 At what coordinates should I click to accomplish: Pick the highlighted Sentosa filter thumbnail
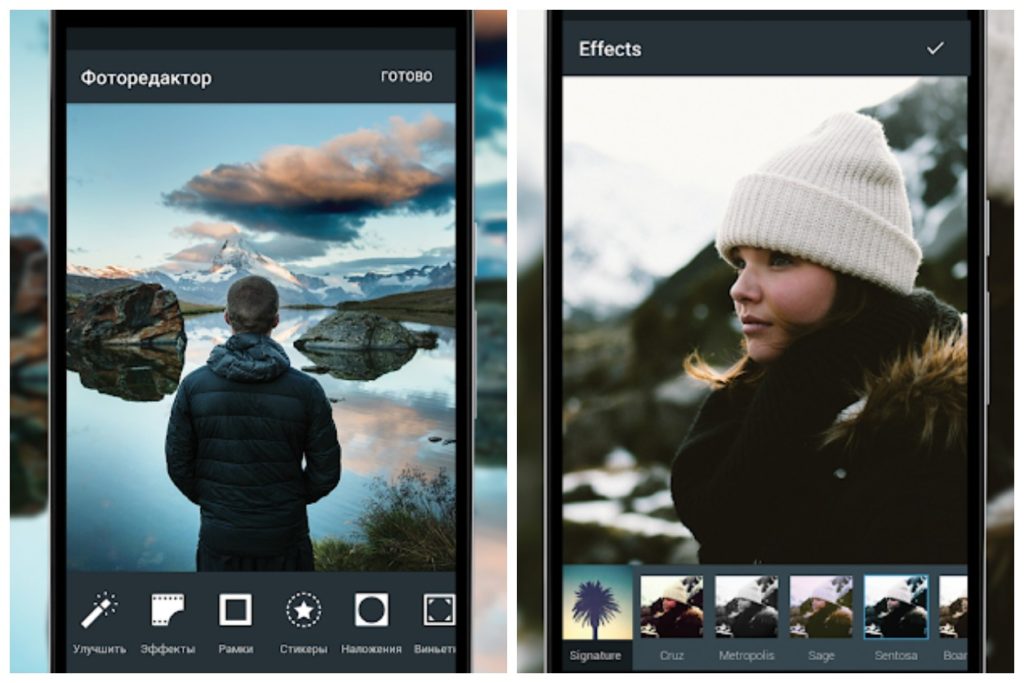coord(895,607)
